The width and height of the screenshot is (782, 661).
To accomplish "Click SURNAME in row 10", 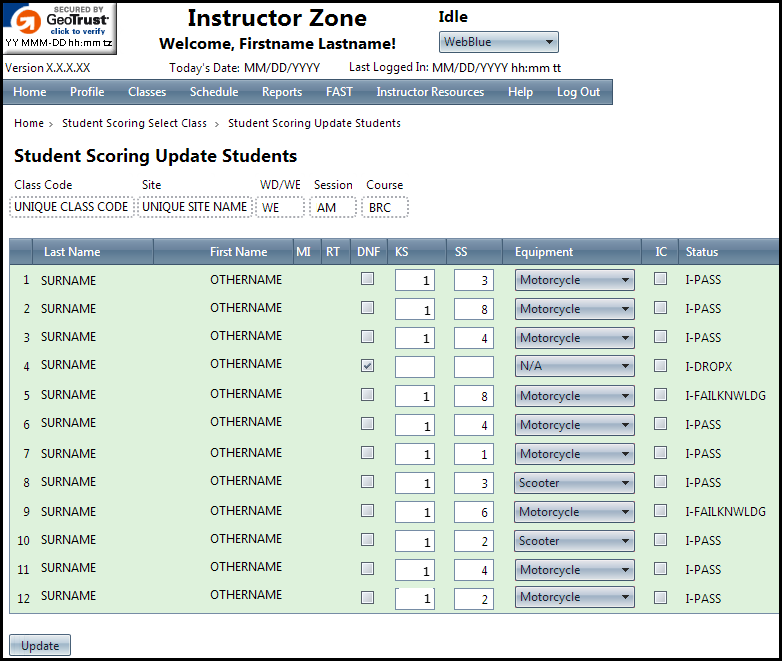I will coord(68,540).
